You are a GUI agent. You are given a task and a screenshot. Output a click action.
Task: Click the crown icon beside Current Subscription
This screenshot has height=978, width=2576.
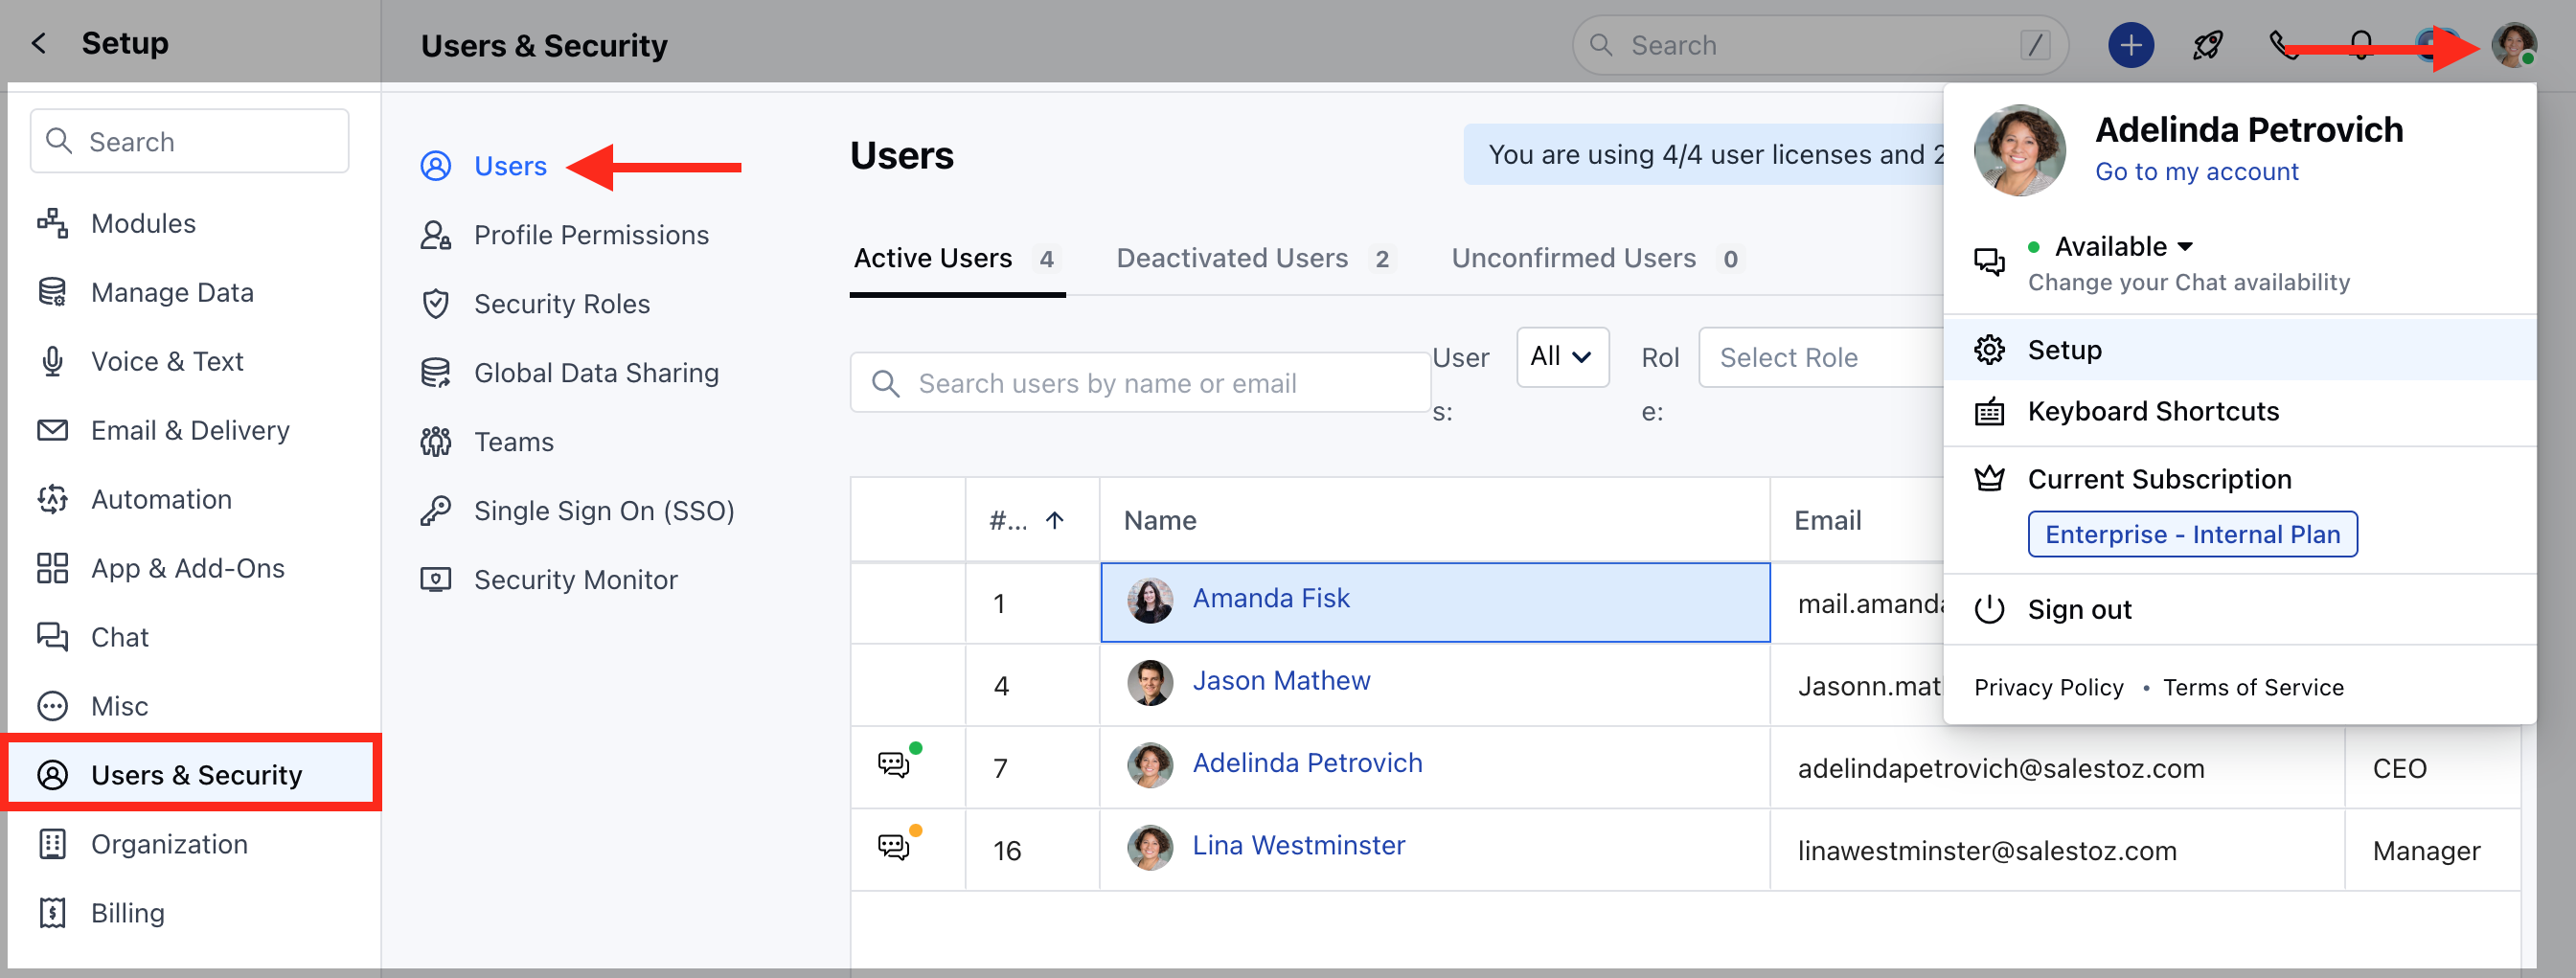pos(1989,479)
